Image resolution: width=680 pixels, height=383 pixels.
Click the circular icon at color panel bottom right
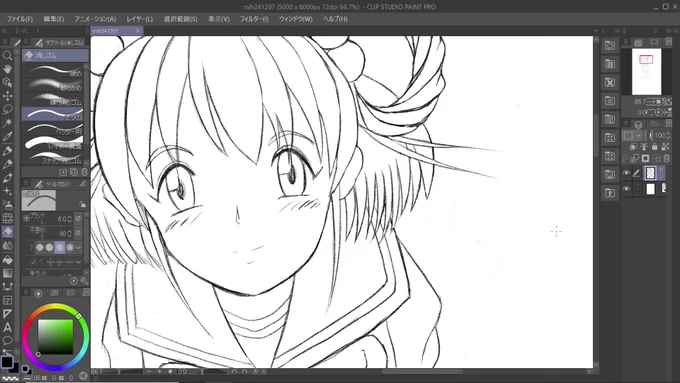point(83,375)
